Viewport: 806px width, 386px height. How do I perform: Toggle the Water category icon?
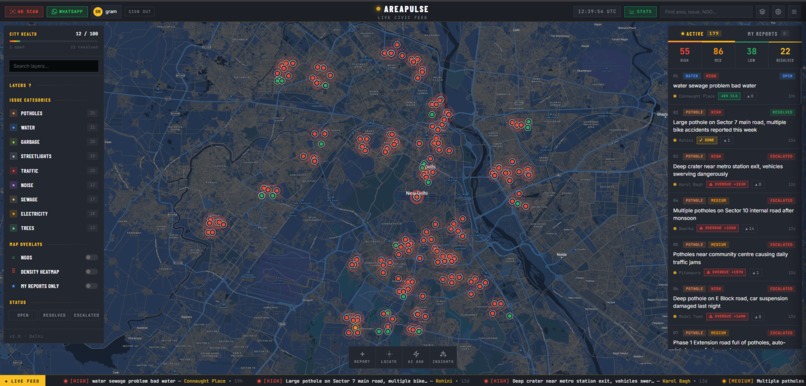(x=14, y=127)
